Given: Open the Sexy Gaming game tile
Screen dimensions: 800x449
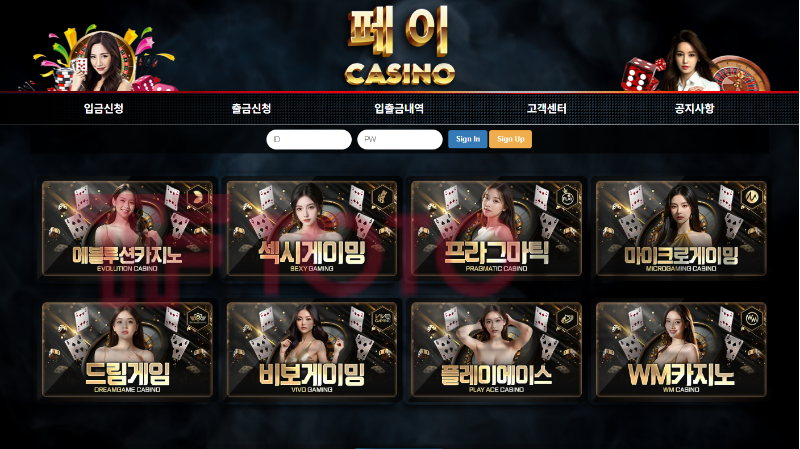Looking at the screenshot, I should coord(312,229).
